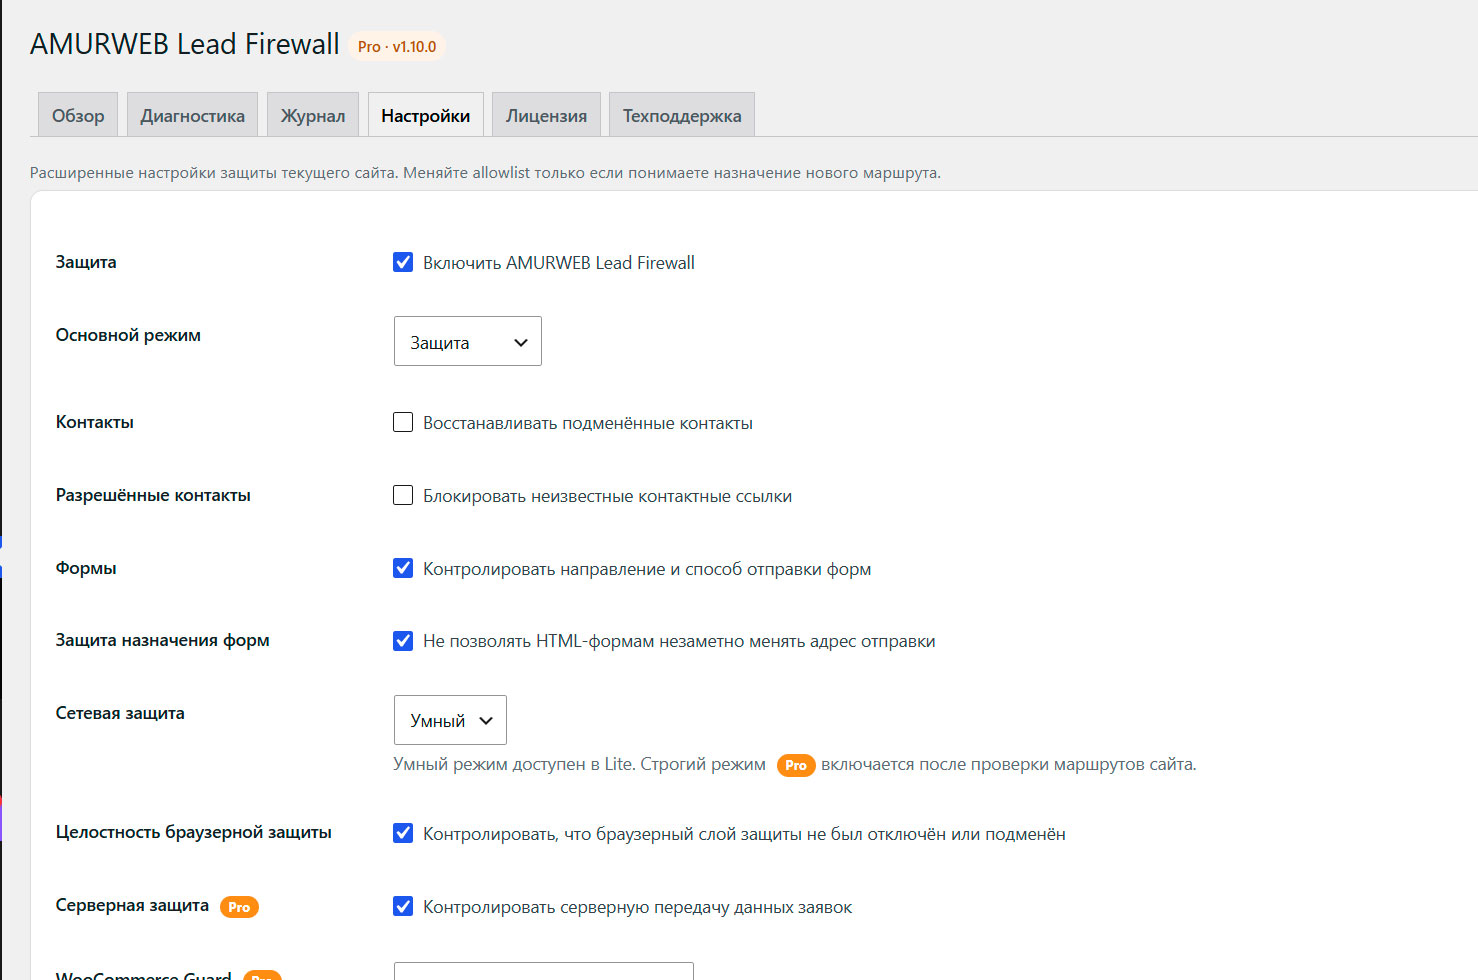Select the Лицензия tab

pos(546,115)
